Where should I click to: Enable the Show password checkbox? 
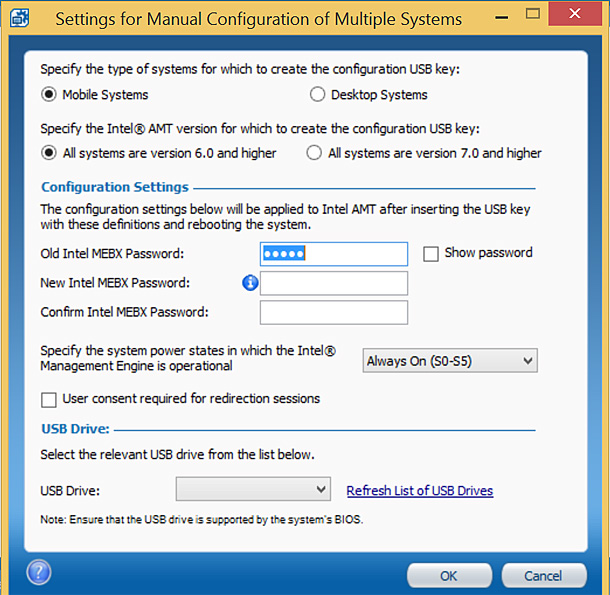(431, 254)
